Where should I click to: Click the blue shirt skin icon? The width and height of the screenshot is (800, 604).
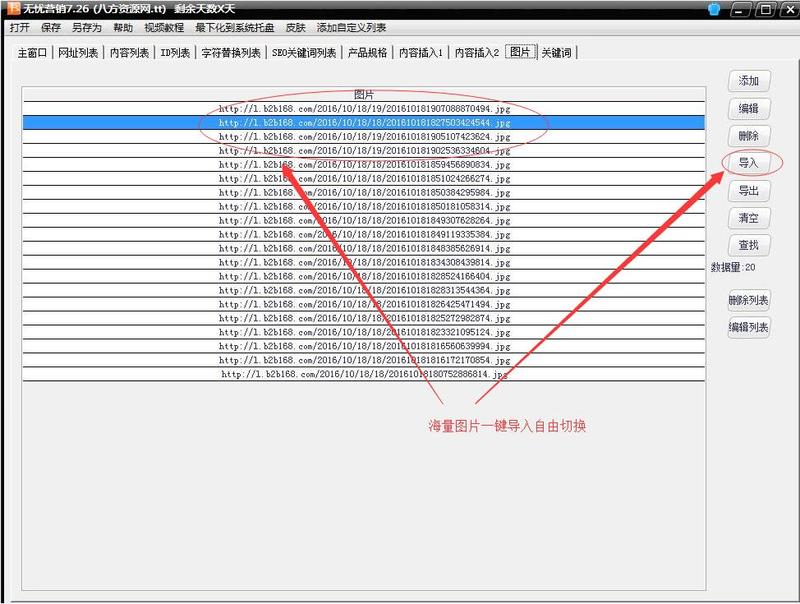714,9
